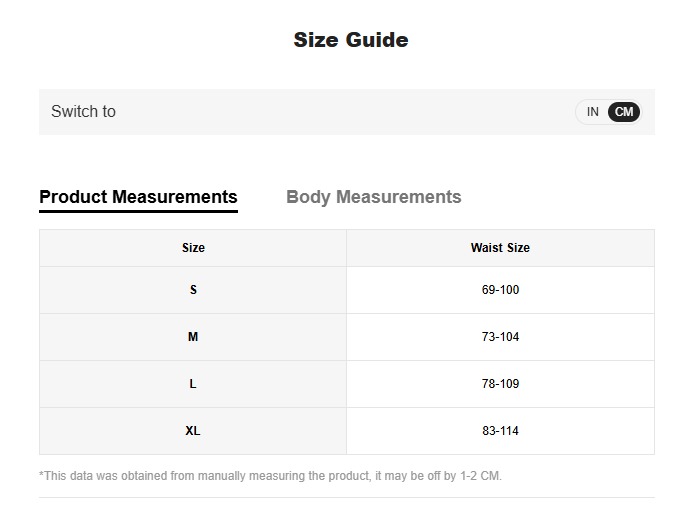Select the L size row label

(193, 384)
